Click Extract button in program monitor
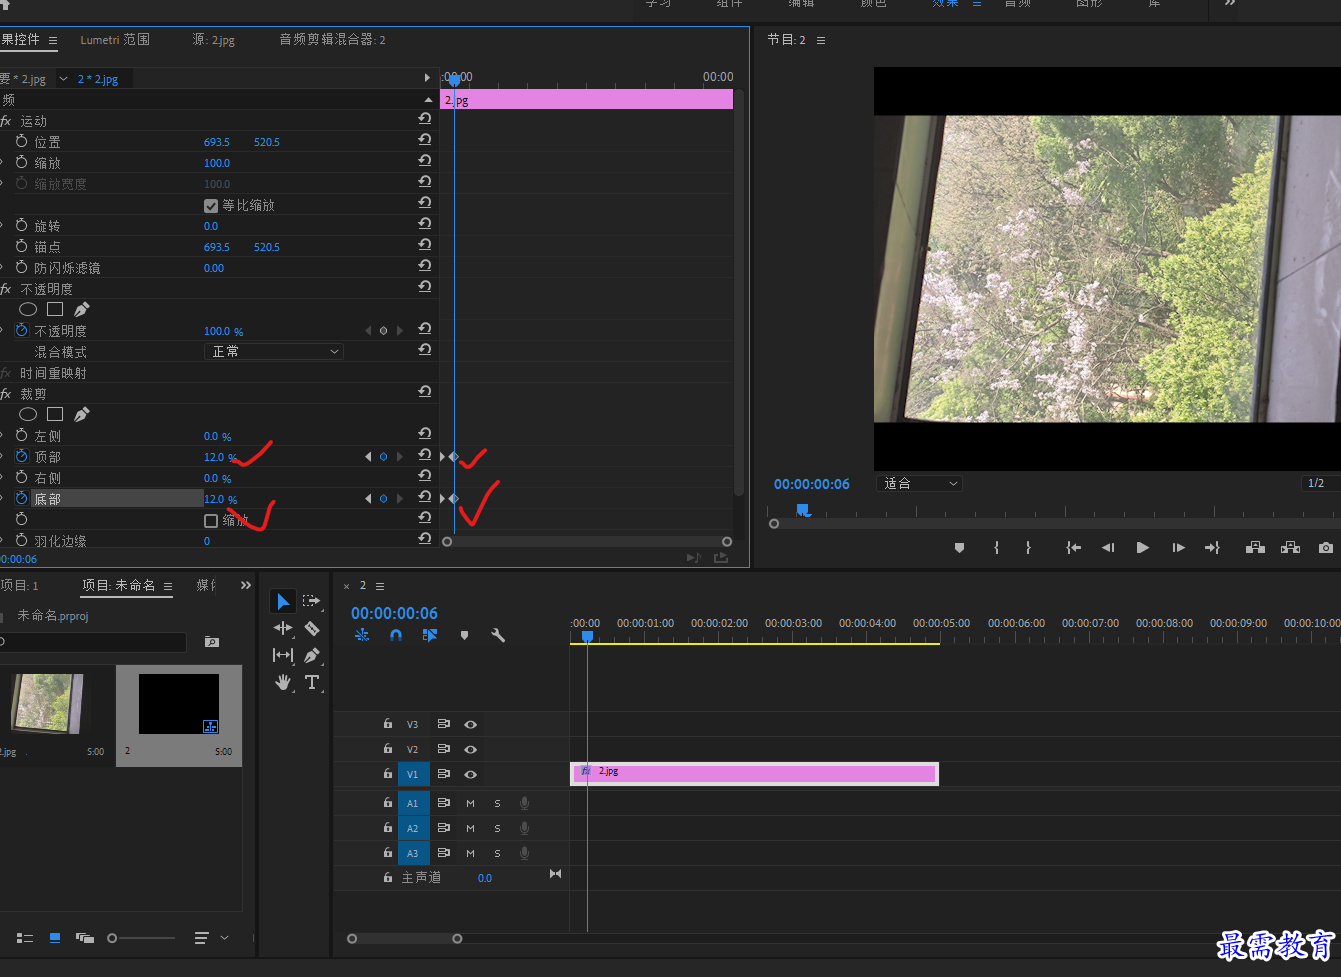 click(1290, 547)
